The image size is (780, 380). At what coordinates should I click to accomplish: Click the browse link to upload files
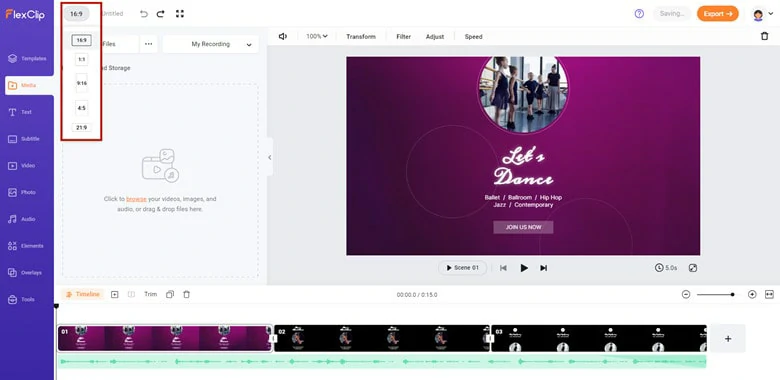(136, 199)
